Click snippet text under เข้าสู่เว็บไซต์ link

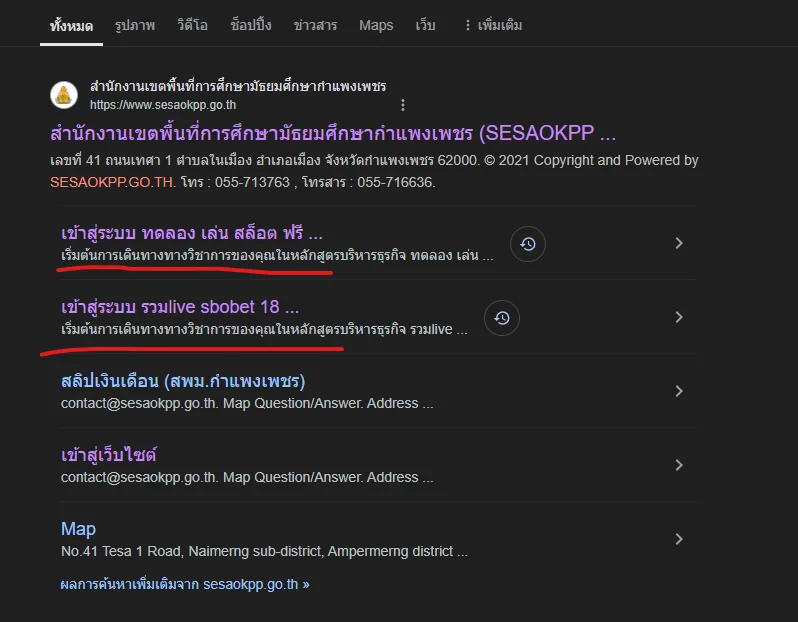point(247,477)
